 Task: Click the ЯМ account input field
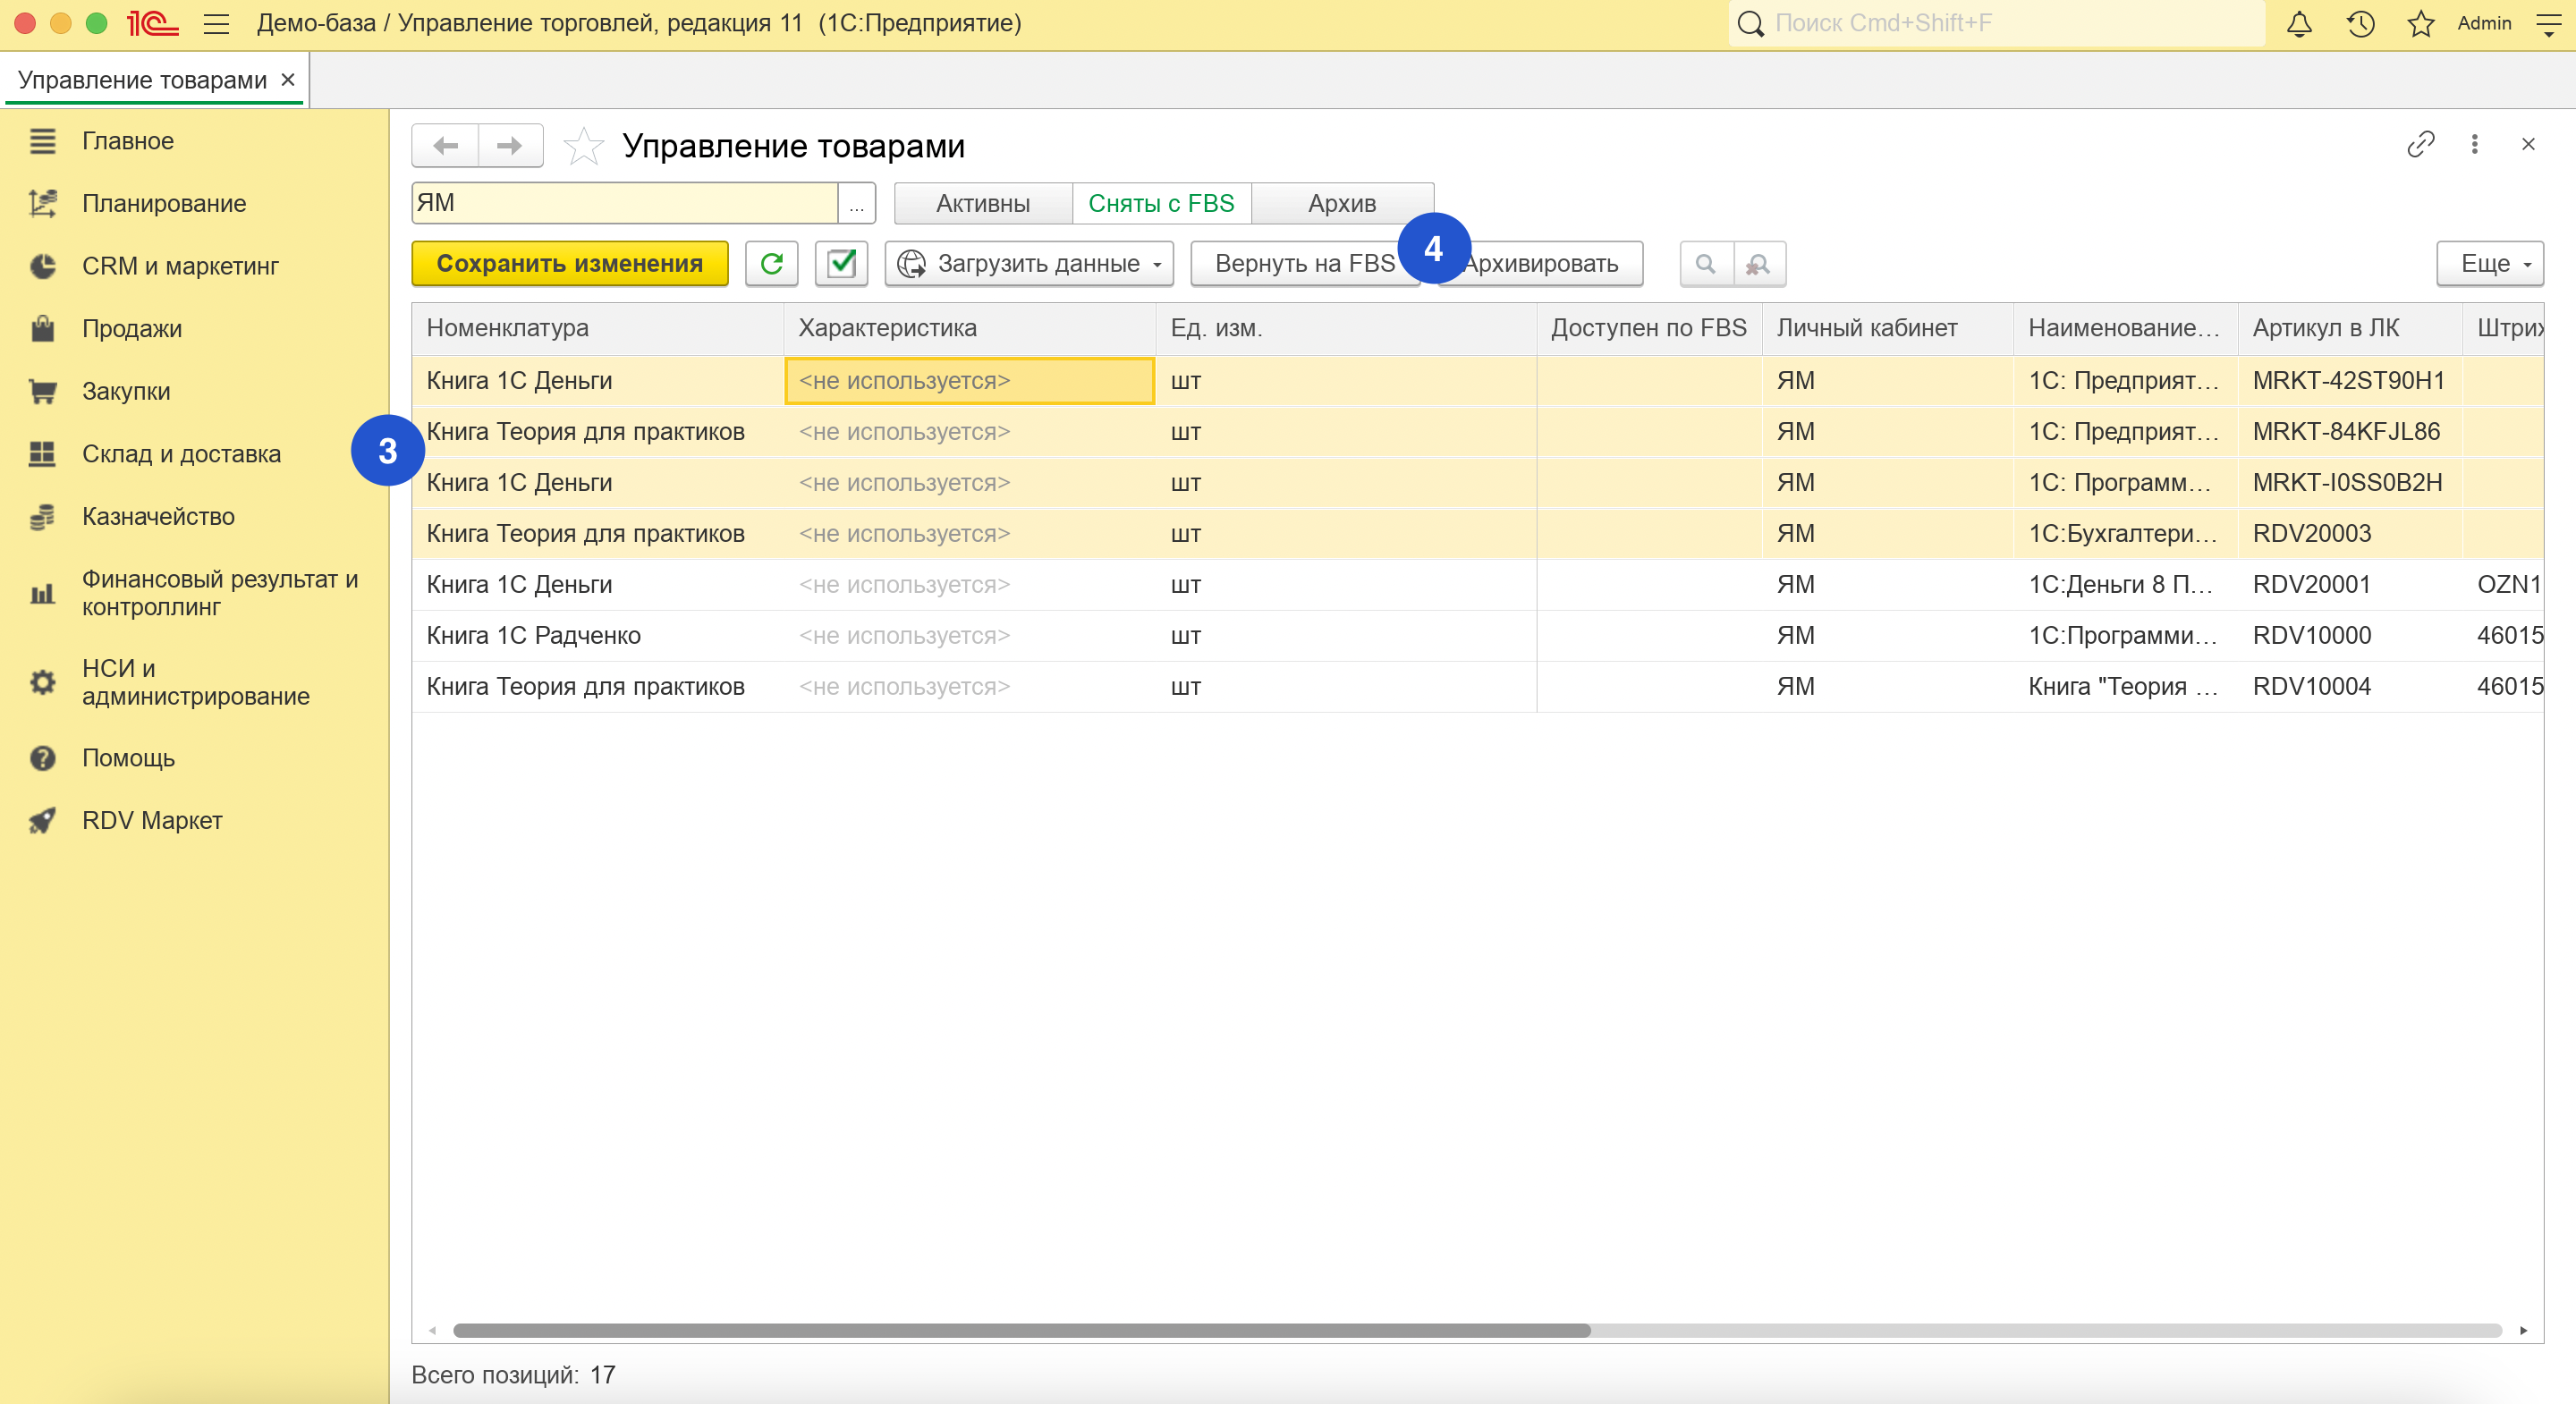(x=624, y=203)
